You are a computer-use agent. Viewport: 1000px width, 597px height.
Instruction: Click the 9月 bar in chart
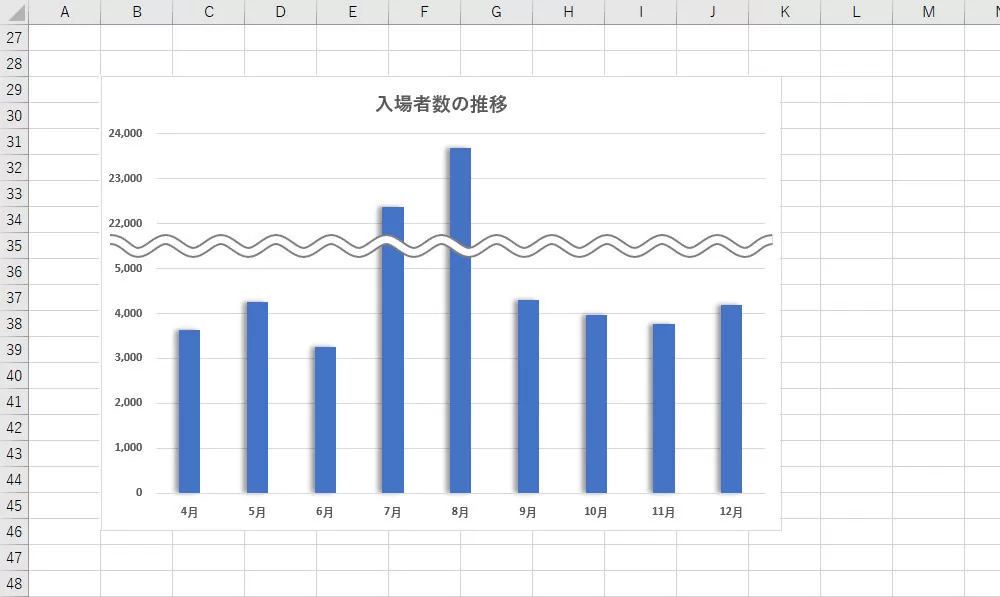(x=528, y=396)
